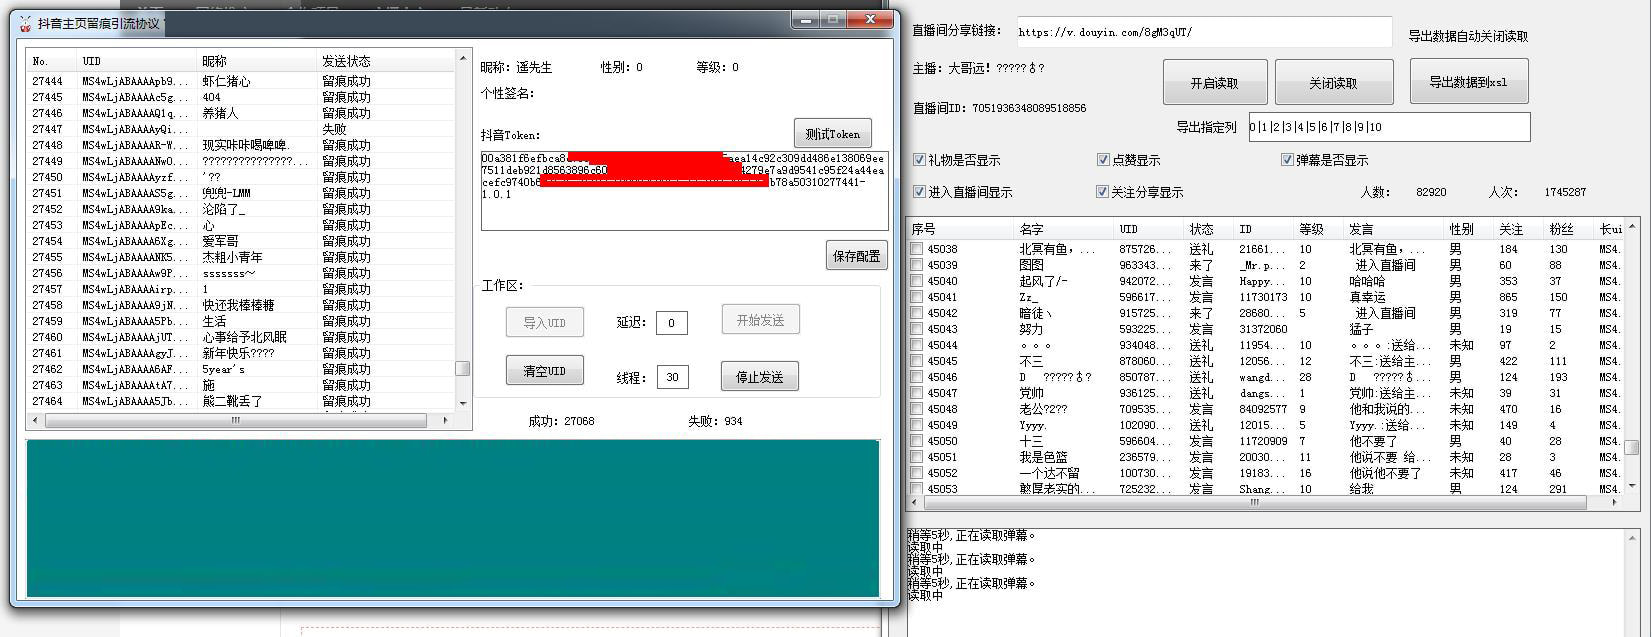
Task: Toggle the 弹幕是否显示 checkbox
Action: (x=1287, y=160)
